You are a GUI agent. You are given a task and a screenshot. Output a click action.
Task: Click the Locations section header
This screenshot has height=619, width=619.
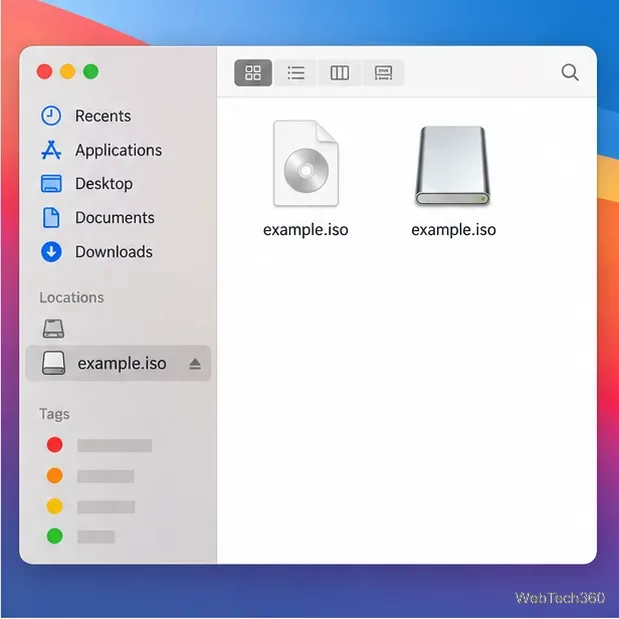(x=71, y=298)
